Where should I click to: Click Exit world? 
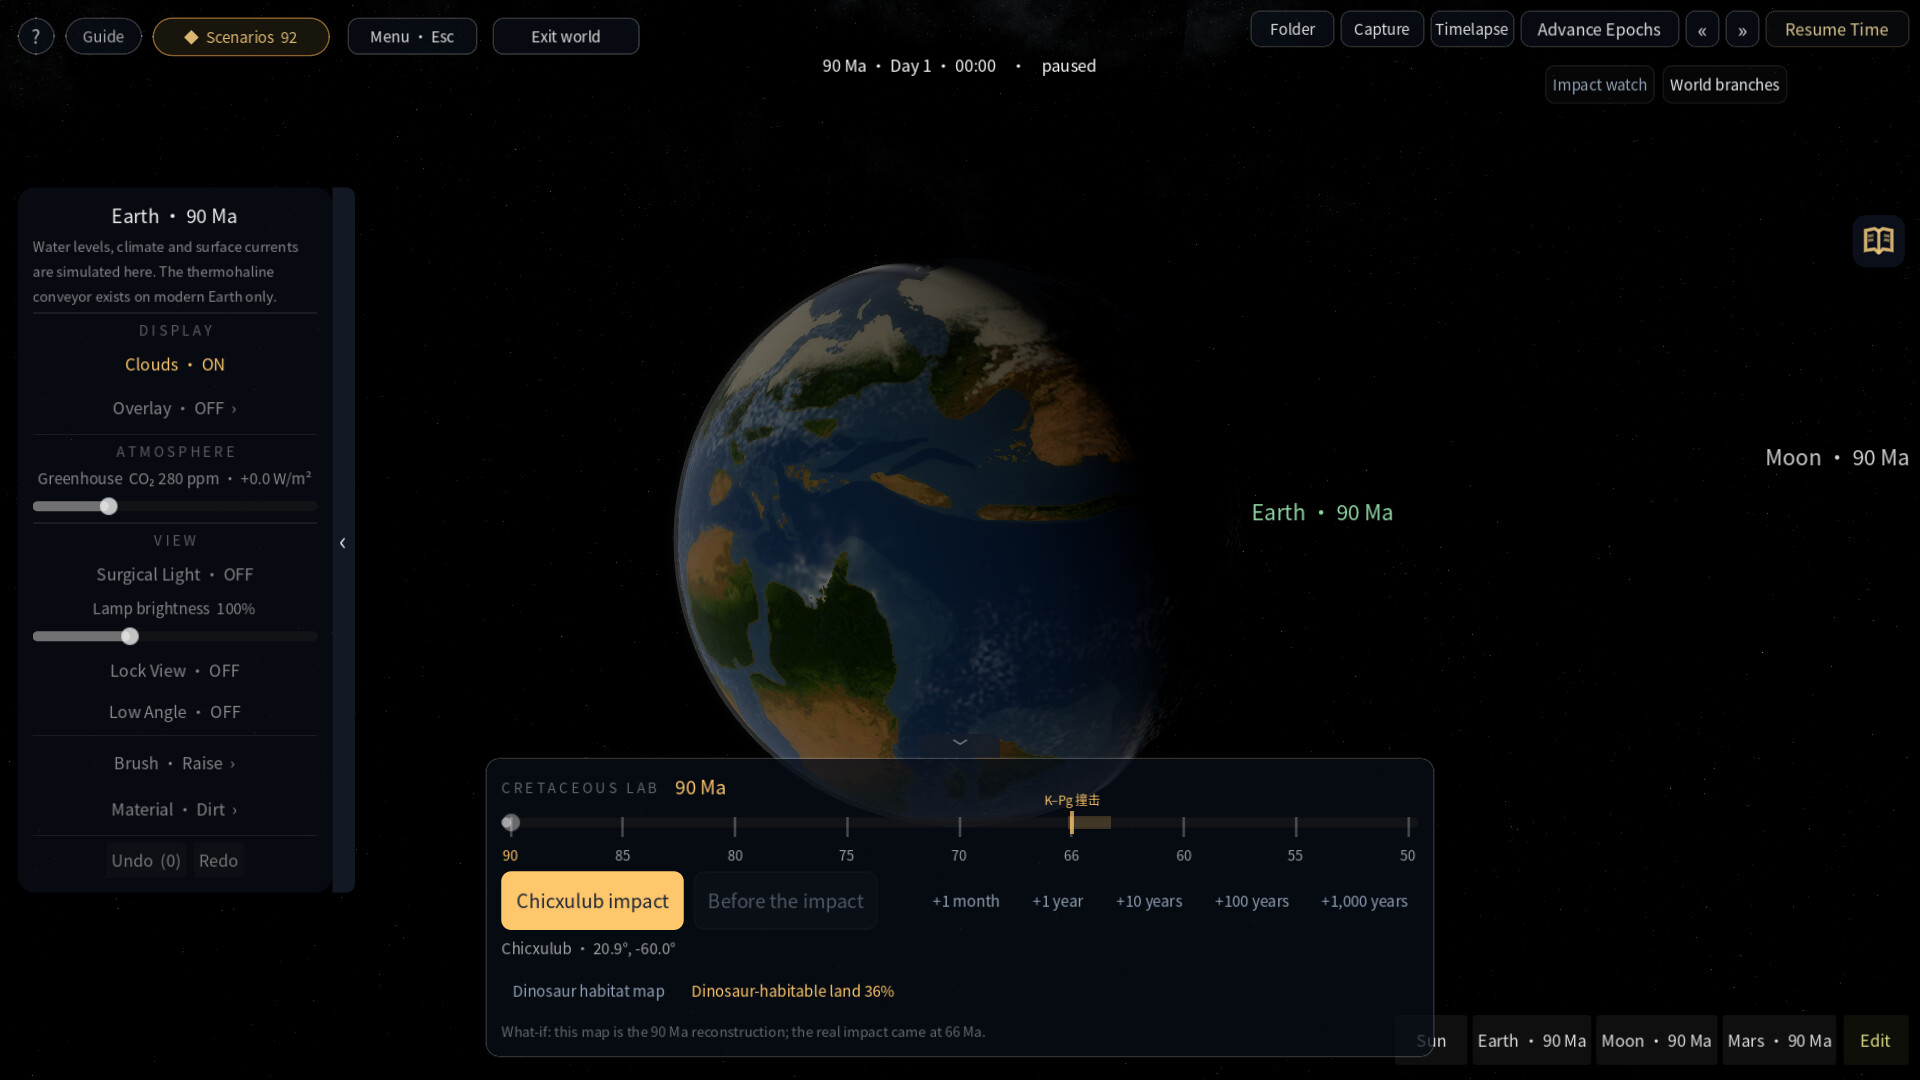tap(566, 37)
